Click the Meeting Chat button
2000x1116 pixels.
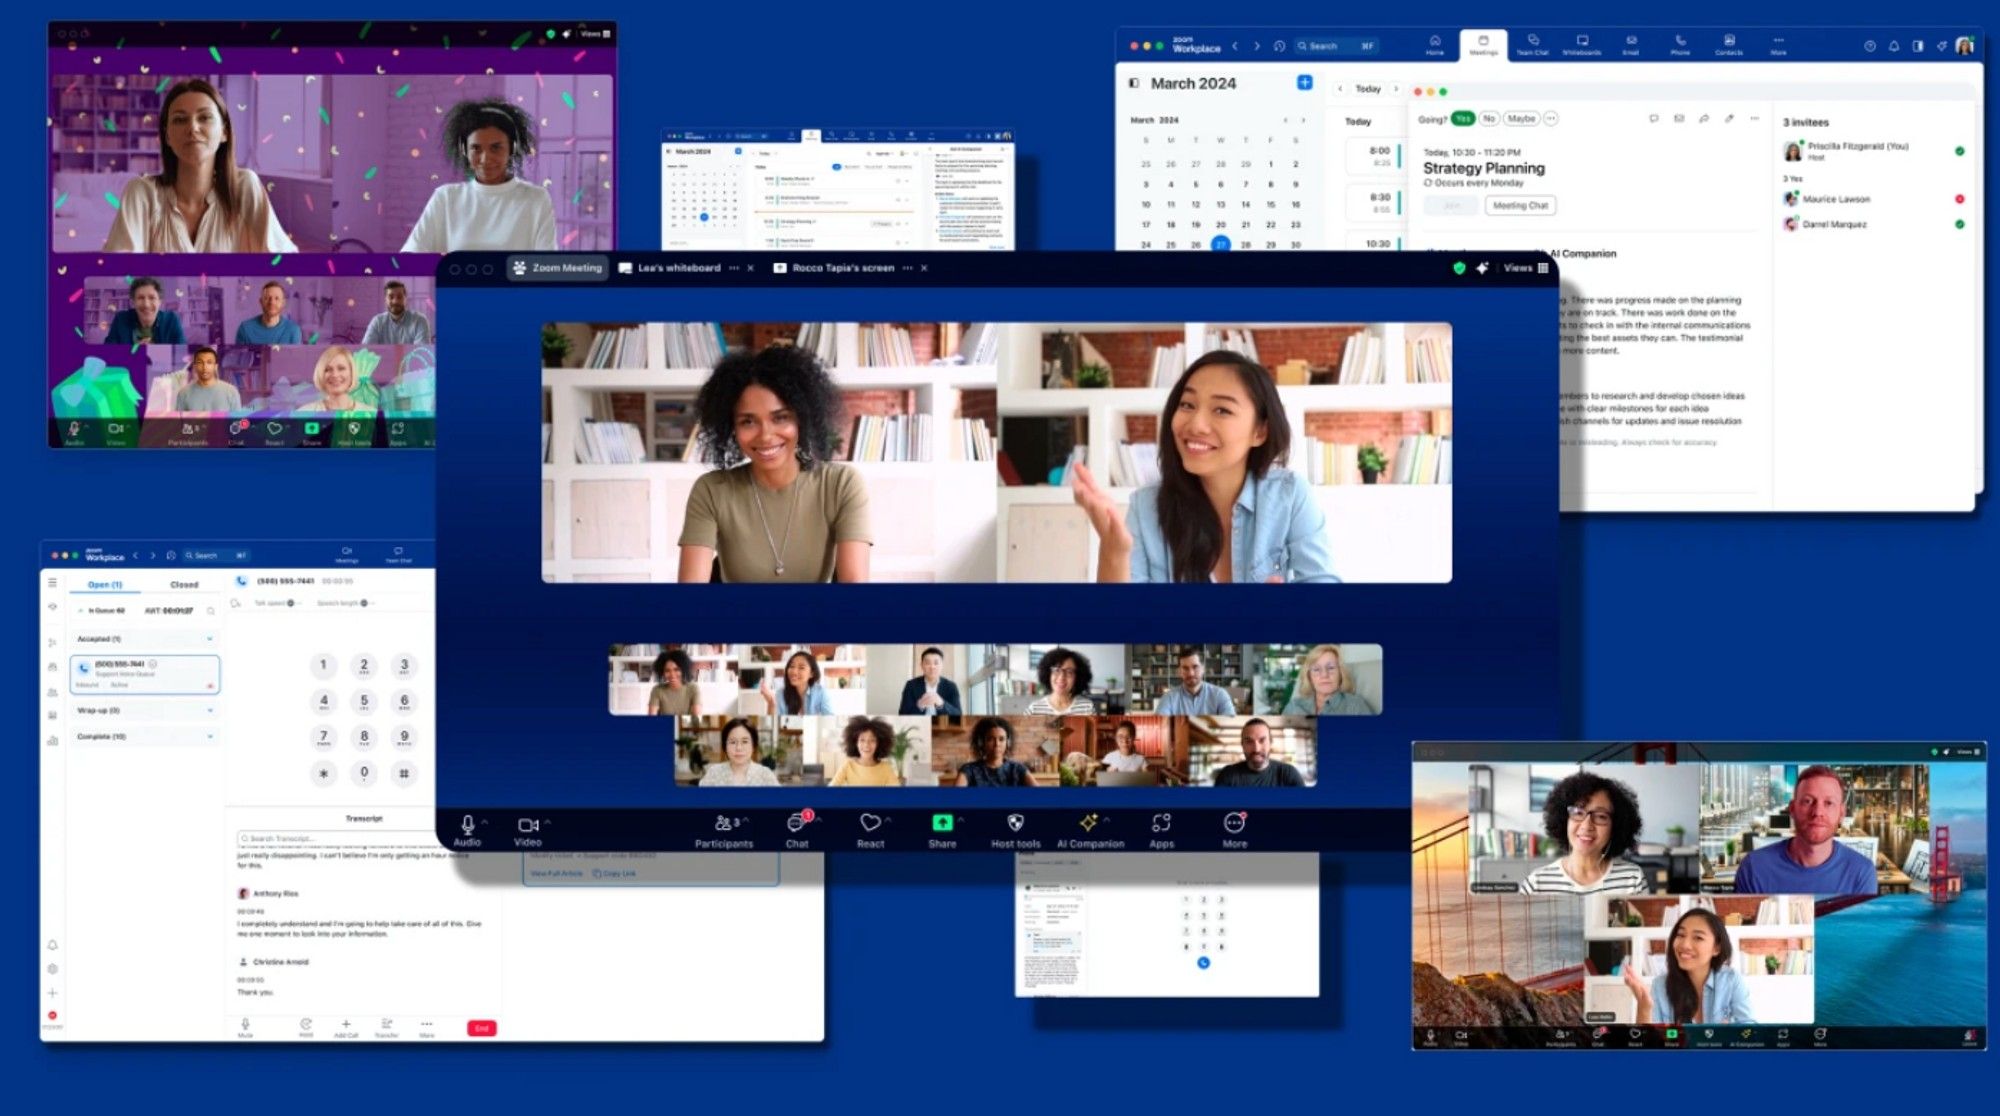[1520, 206]
